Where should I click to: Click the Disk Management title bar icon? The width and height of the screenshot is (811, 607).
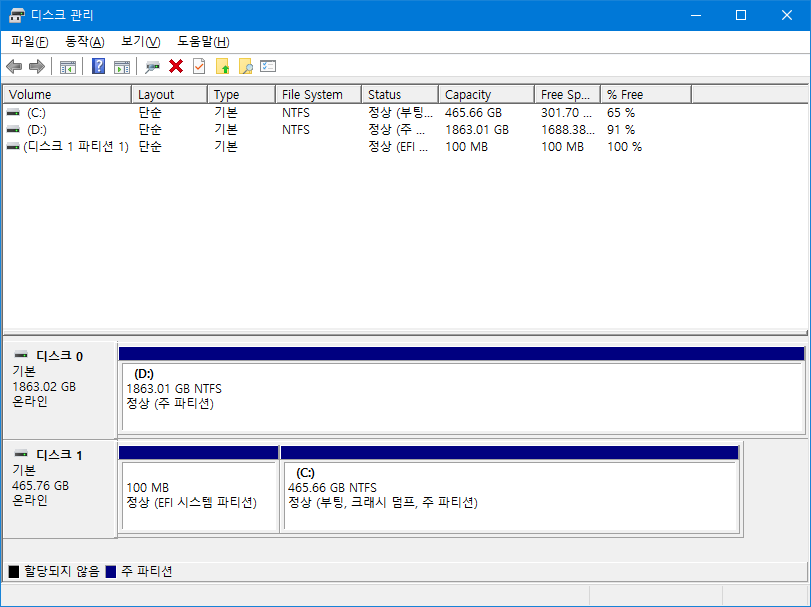pyautogui.click(x=17, y=15)
